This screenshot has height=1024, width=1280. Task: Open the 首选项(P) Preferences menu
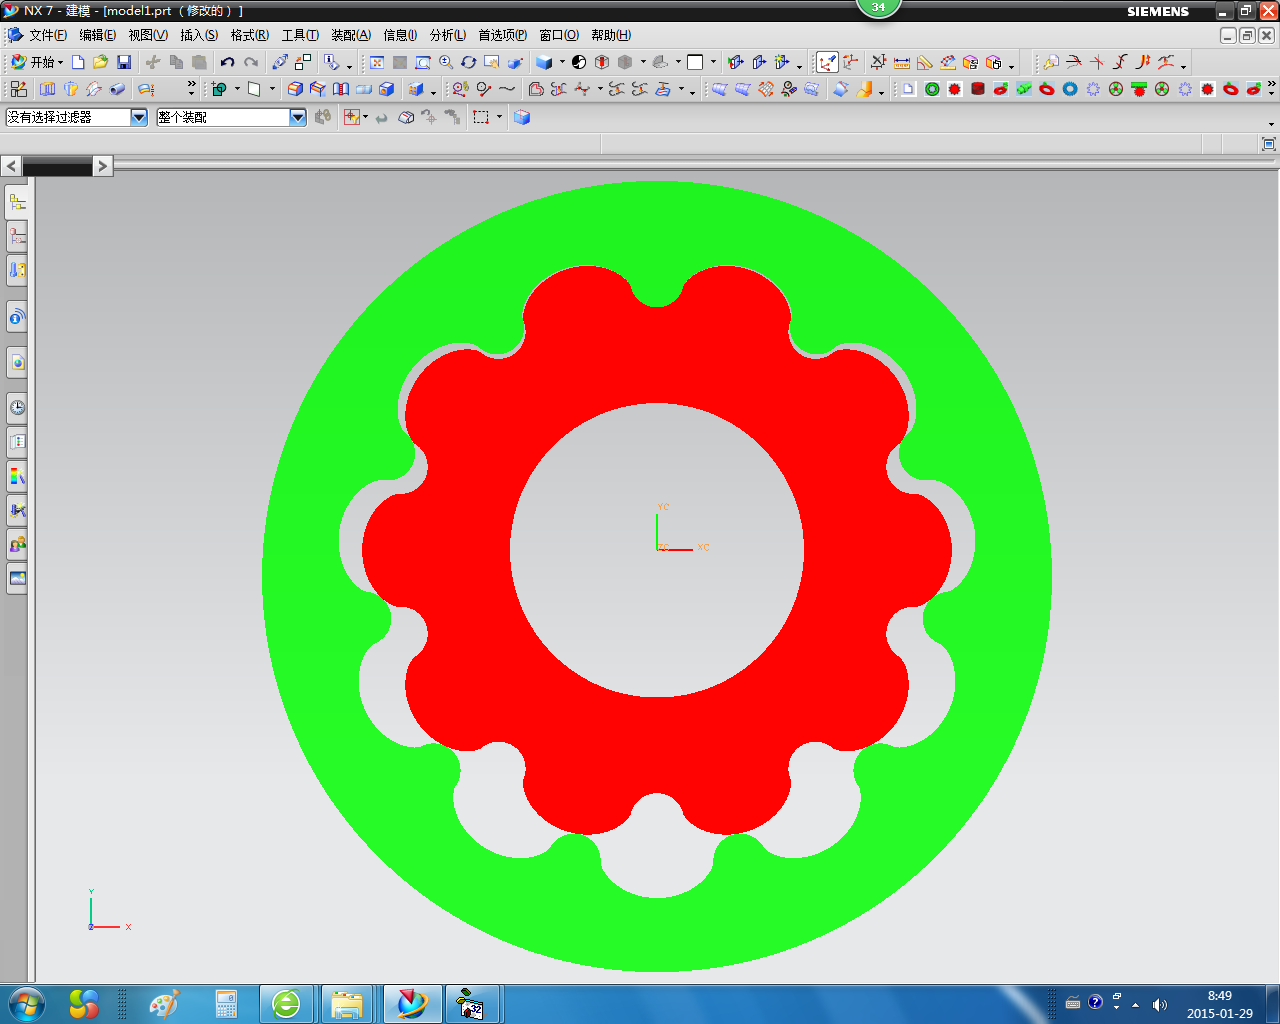[x=502, y=35]
